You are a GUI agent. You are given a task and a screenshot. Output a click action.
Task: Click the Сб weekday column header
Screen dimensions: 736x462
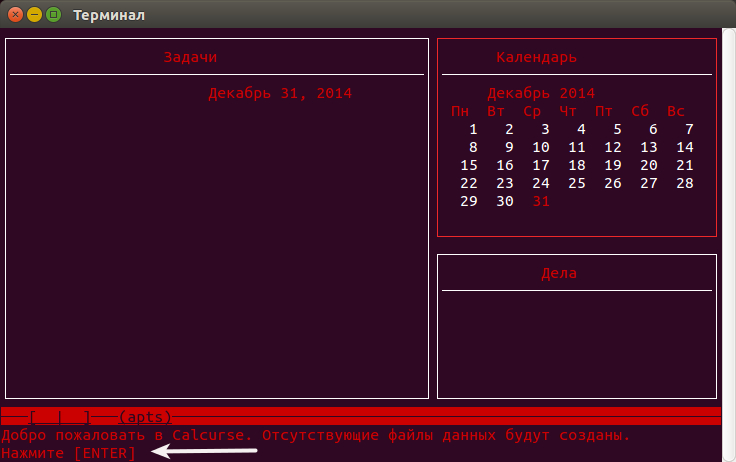click(x=640, y=111)
